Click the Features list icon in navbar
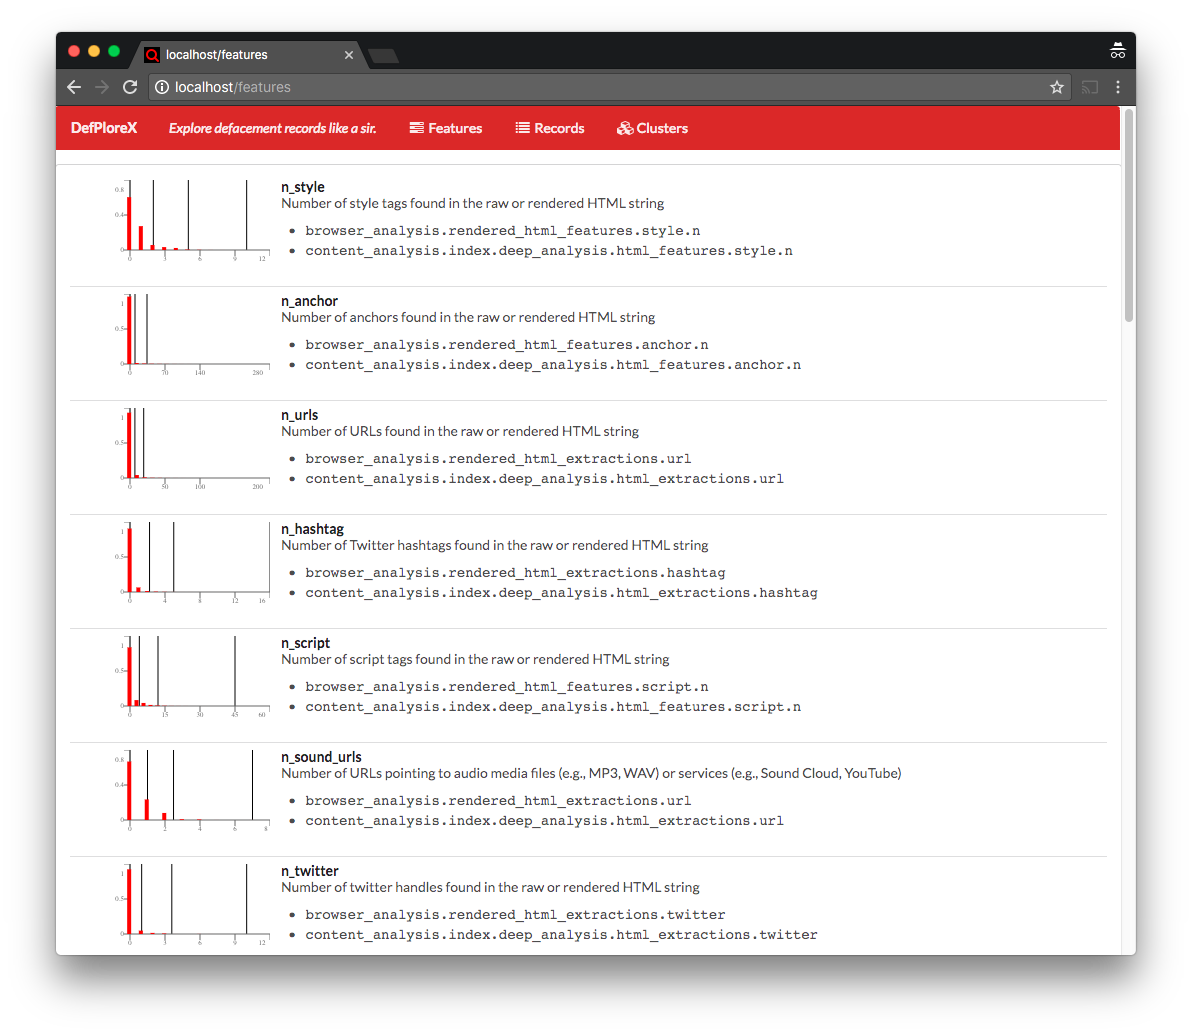1192x1035 pixels. [x=417, y=128]
